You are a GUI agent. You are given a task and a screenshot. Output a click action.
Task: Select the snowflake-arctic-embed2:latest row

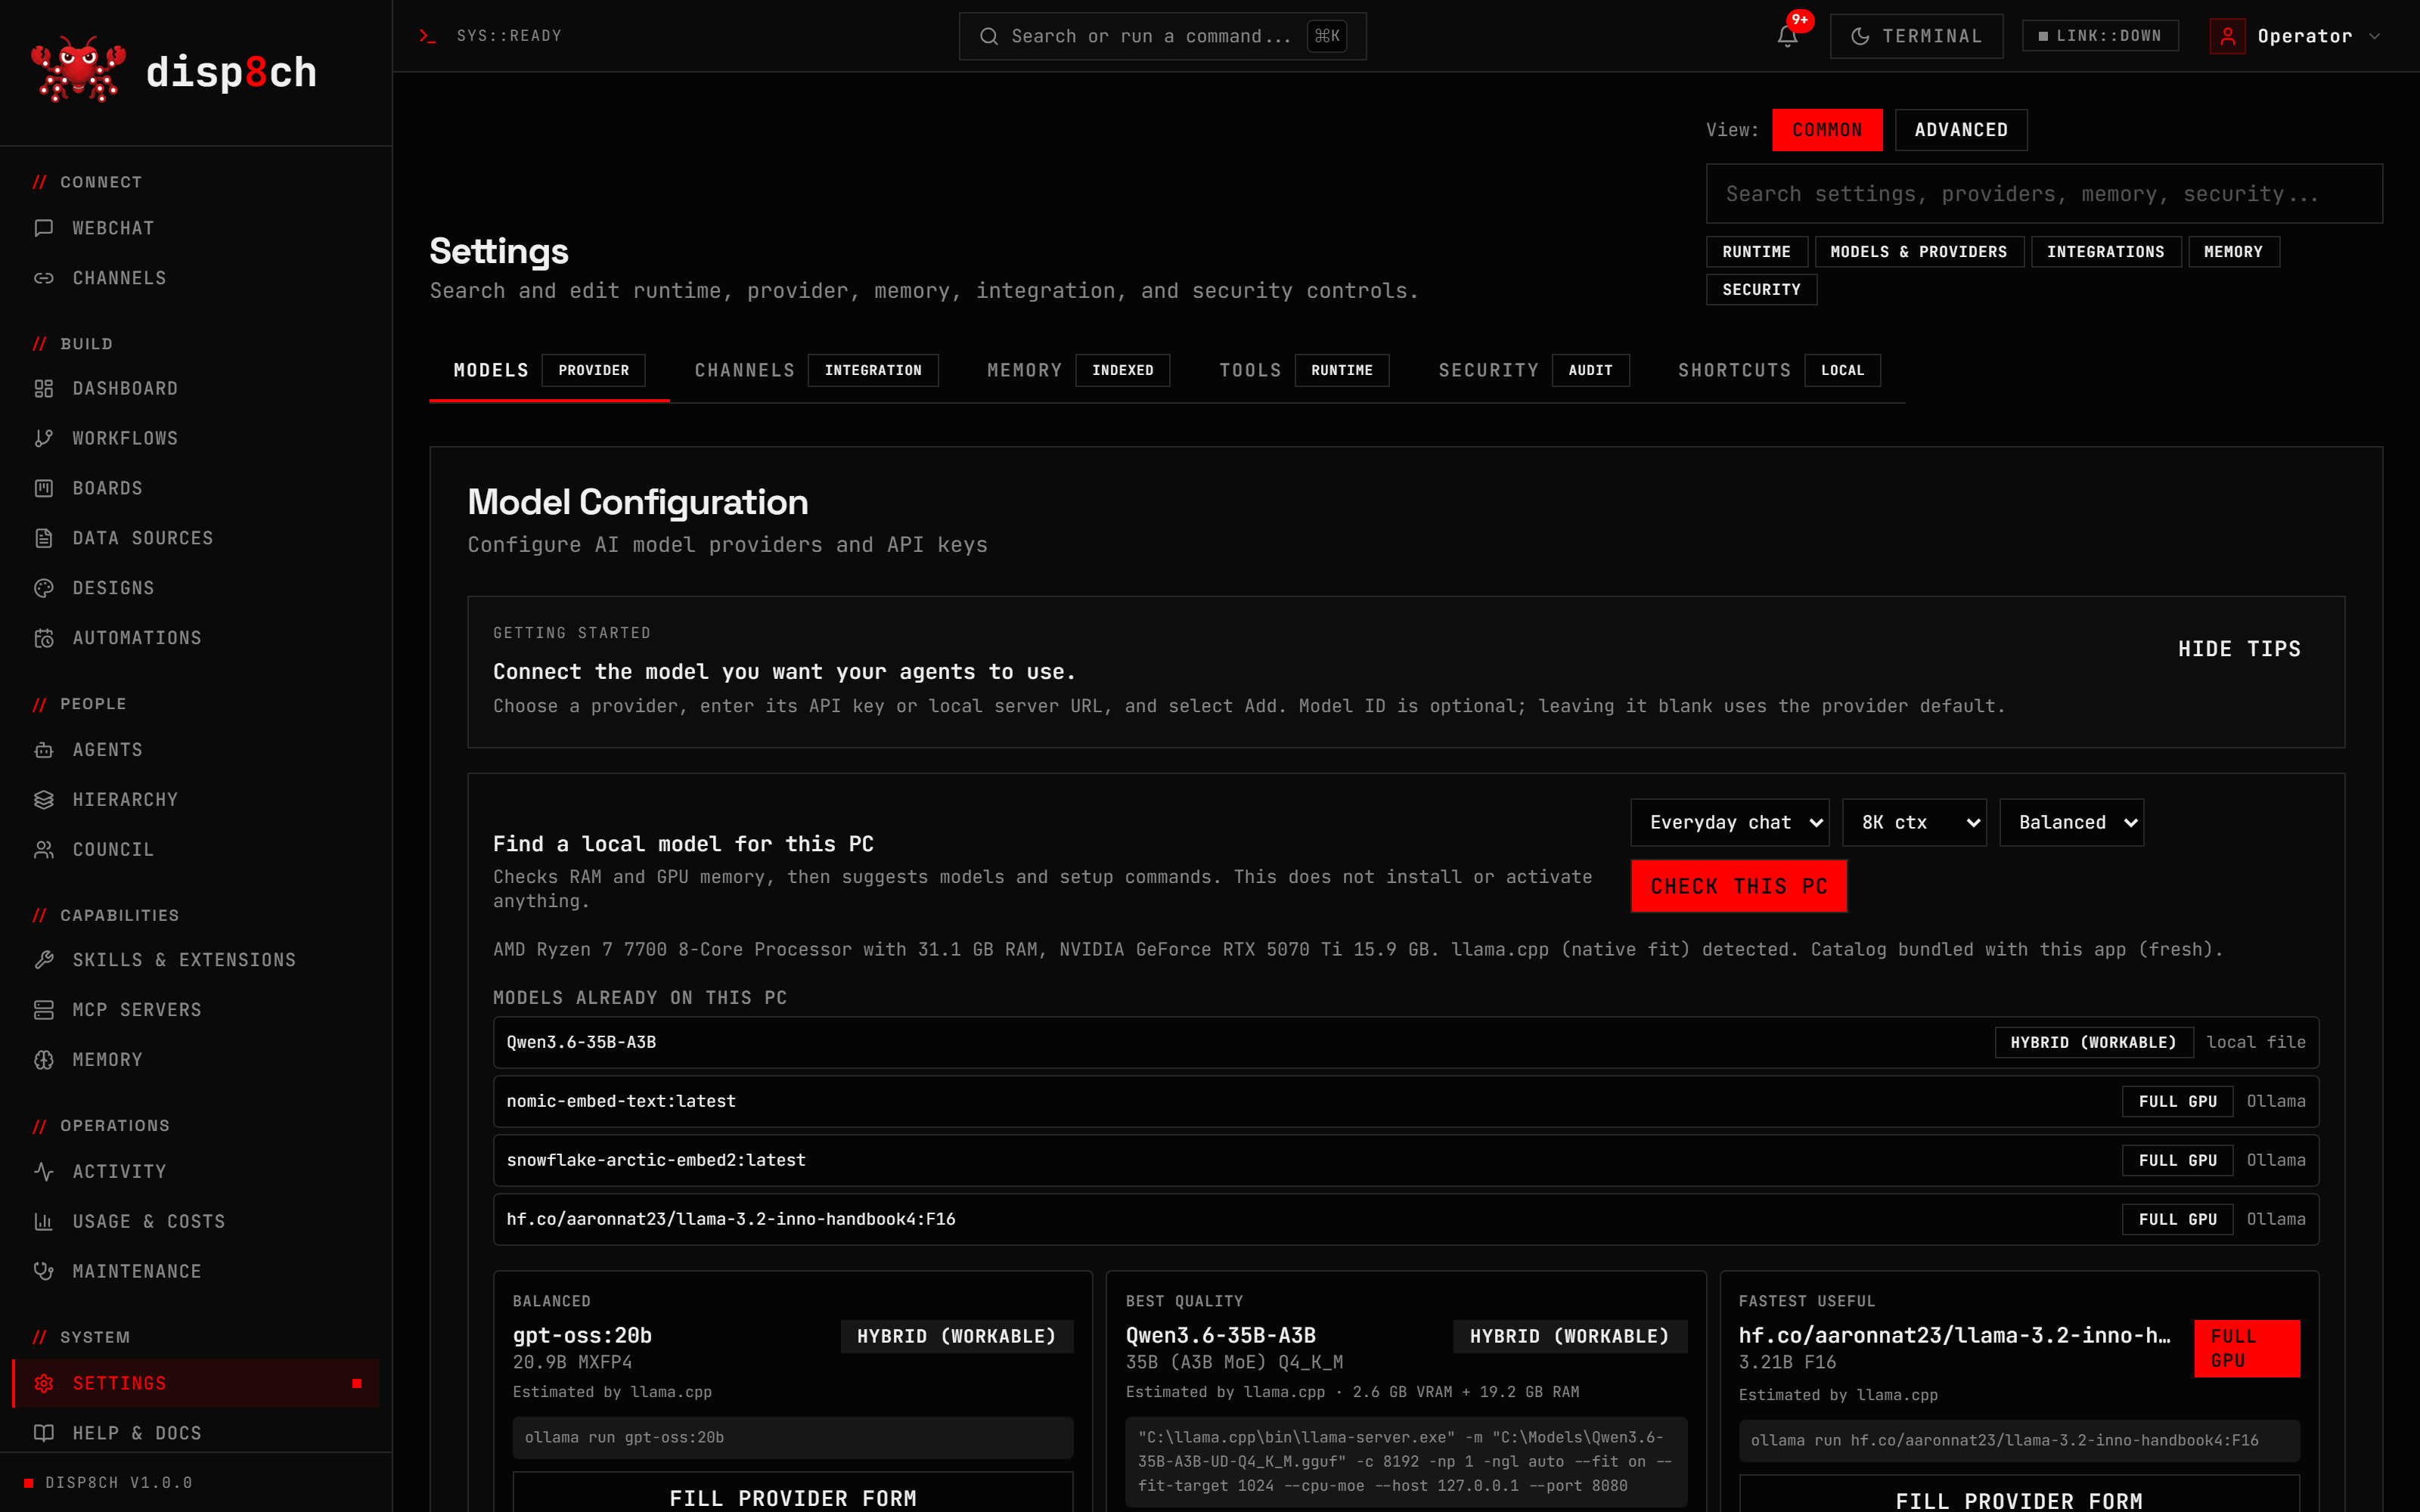tap(1405, 1160)
